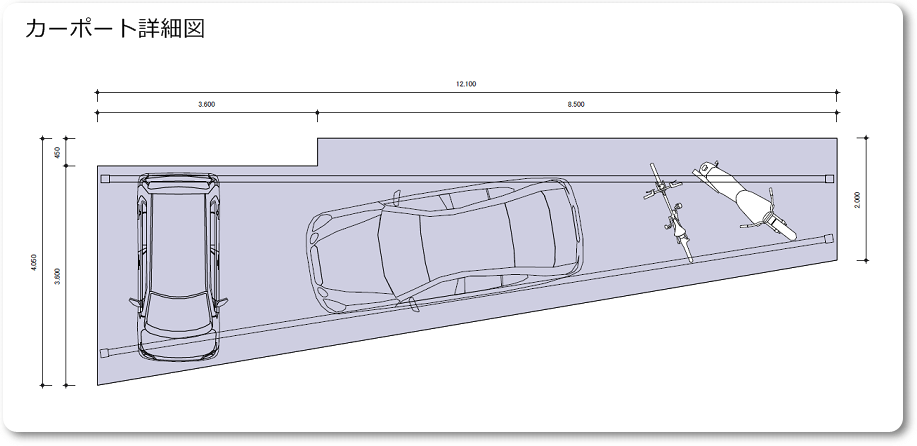Select the small car parked vertically on left

[178, 264]
